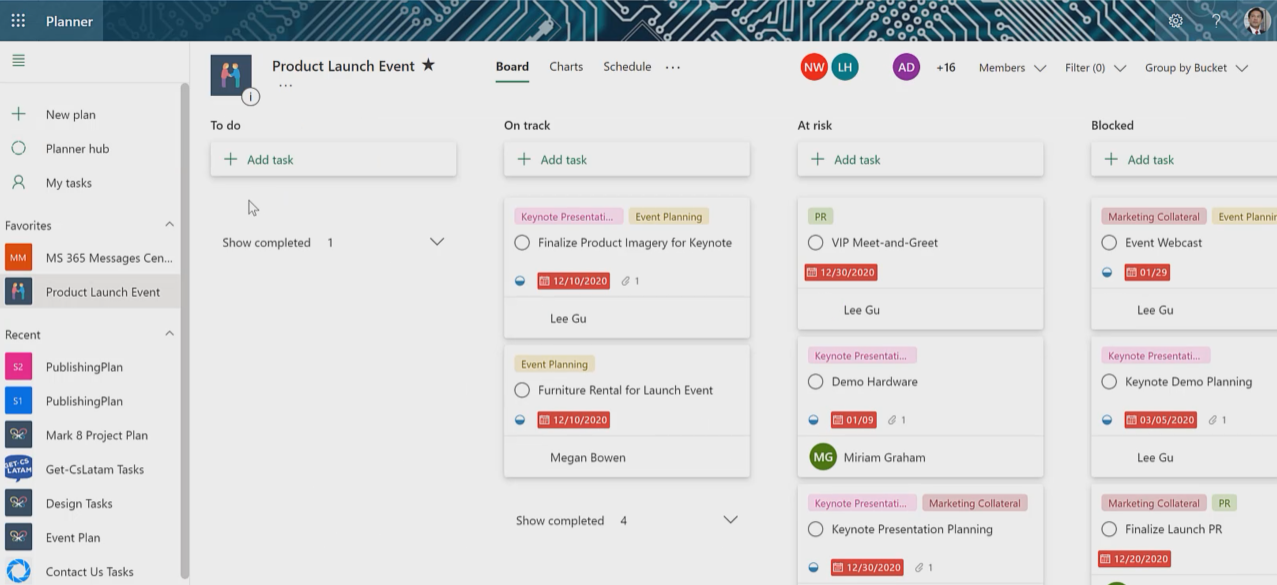Switch to the Schedule tab
Viewport: 1277px width, 585px height.
pos(627,67)
